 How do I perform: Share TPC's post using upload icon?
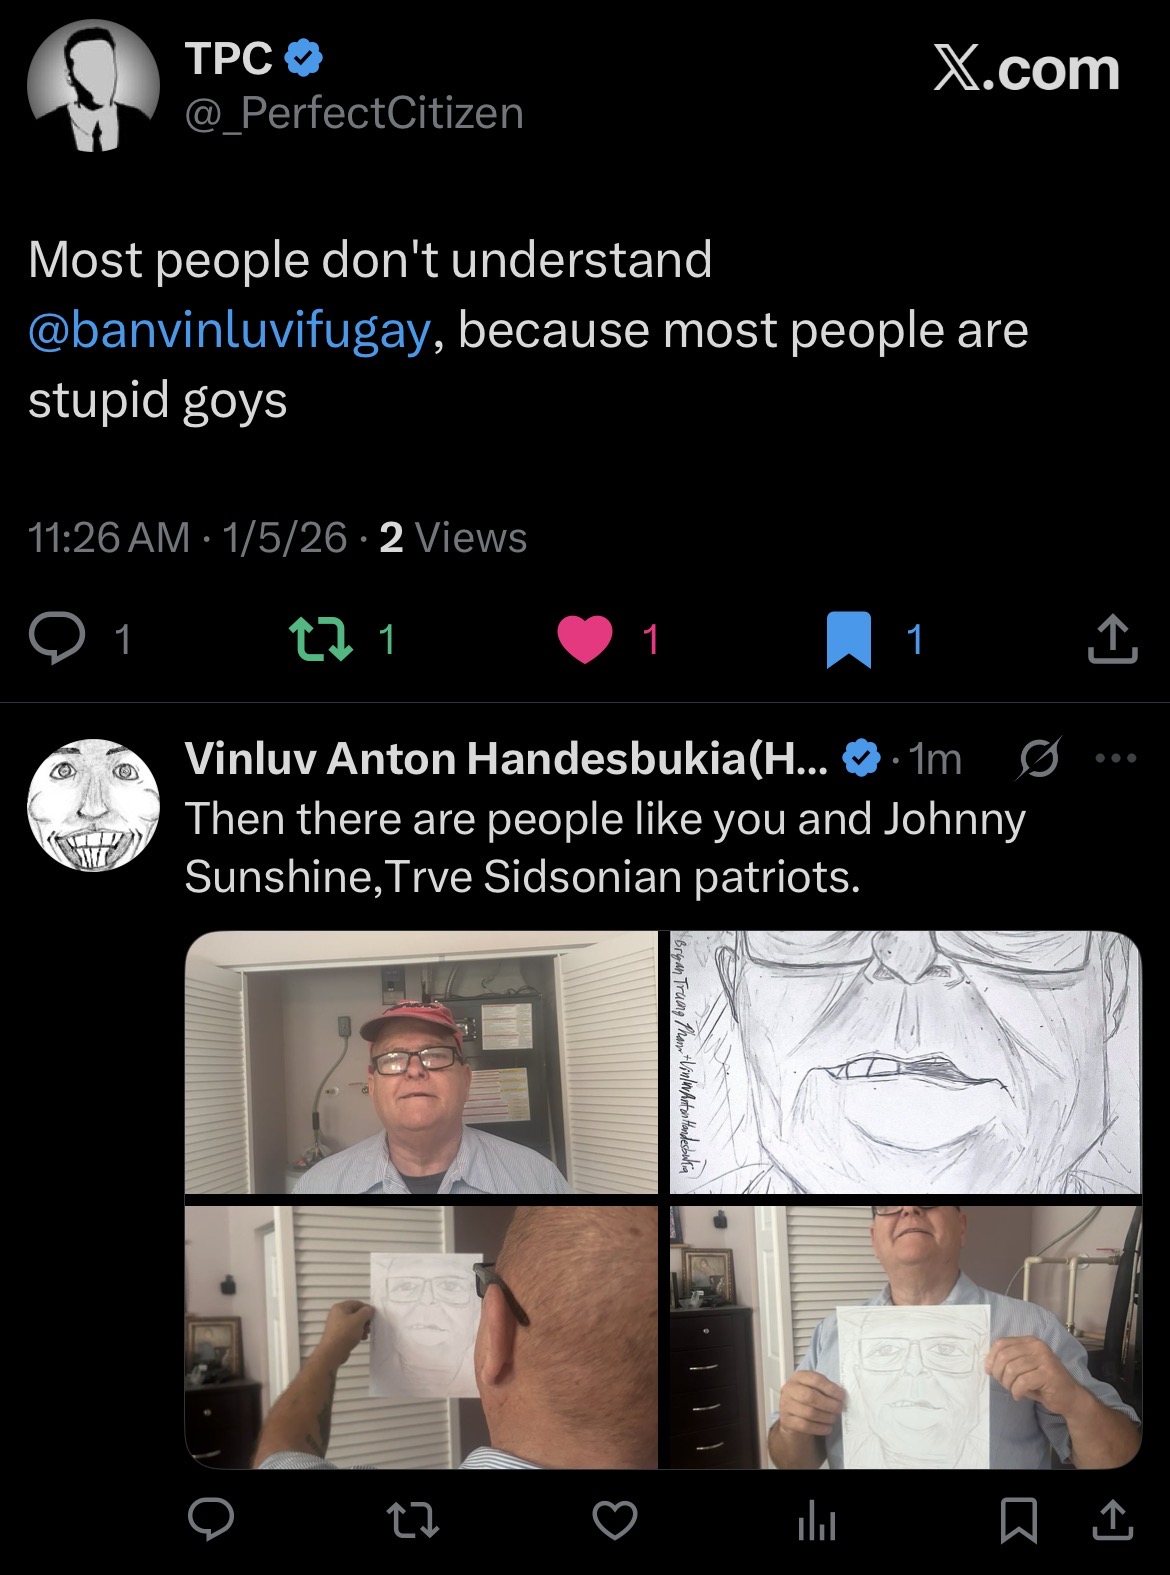pos(1112,639)
